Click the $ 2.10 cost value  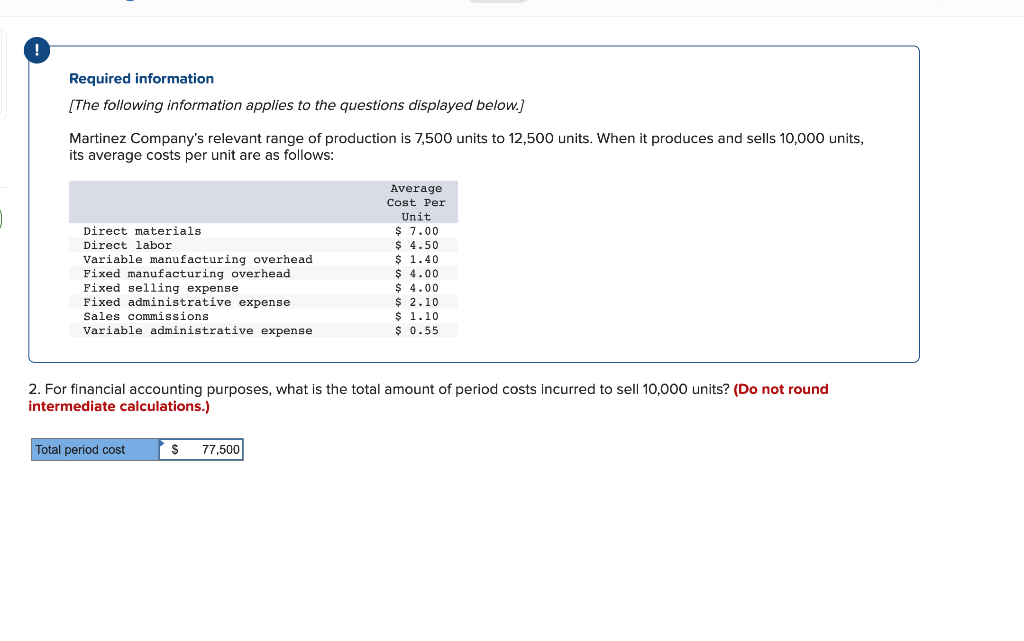coord(417,302)
